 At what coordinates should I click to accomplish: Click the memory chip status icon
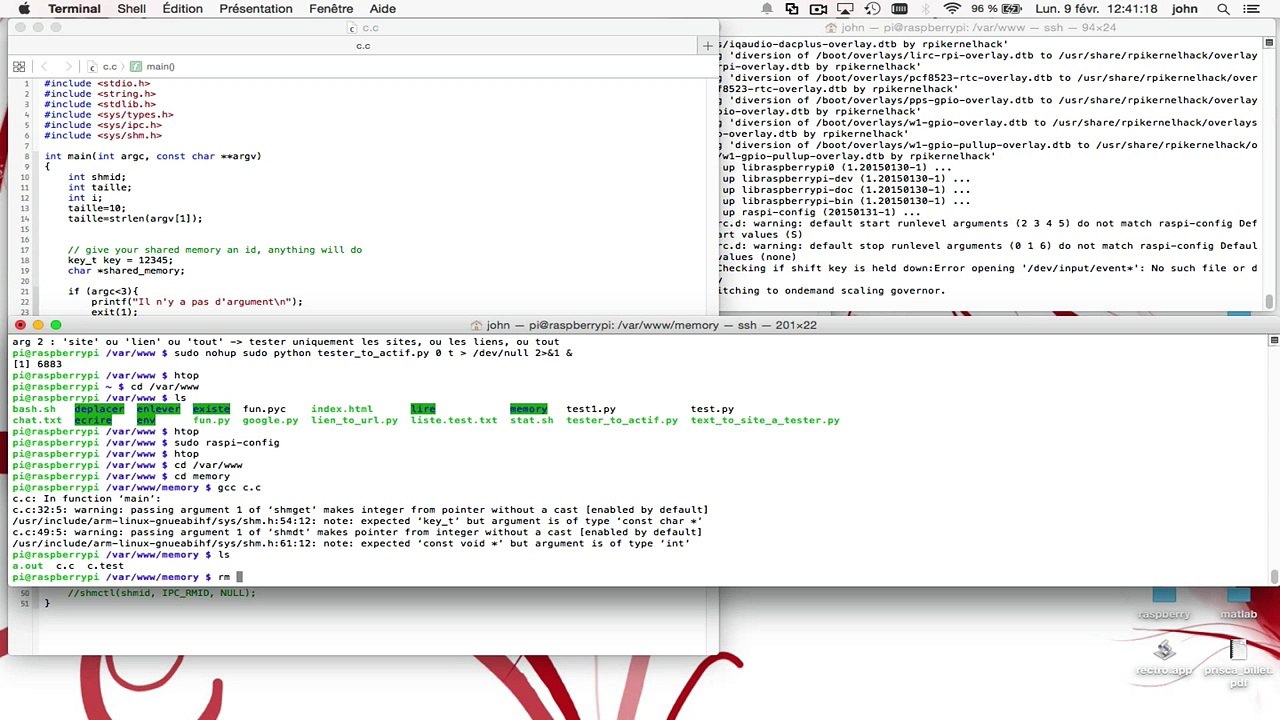[x=898, y=9]
